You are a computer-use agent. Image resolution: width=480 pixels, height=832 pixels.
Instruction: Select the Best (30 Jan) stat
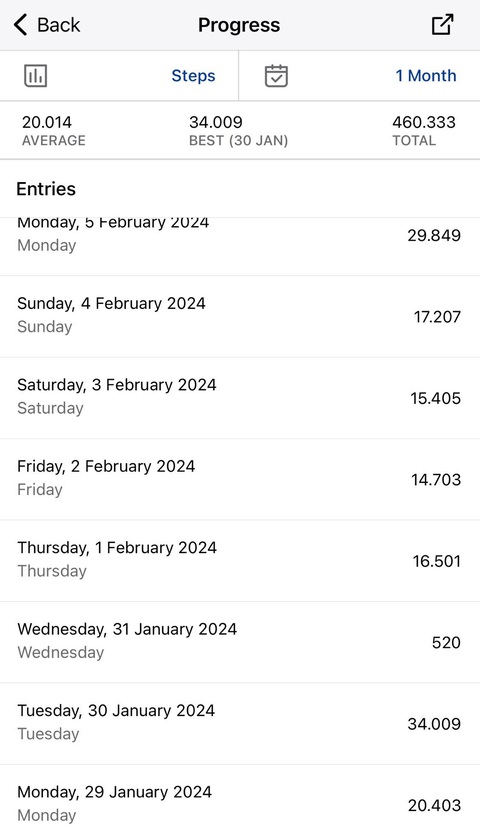[x=239, y=131]
